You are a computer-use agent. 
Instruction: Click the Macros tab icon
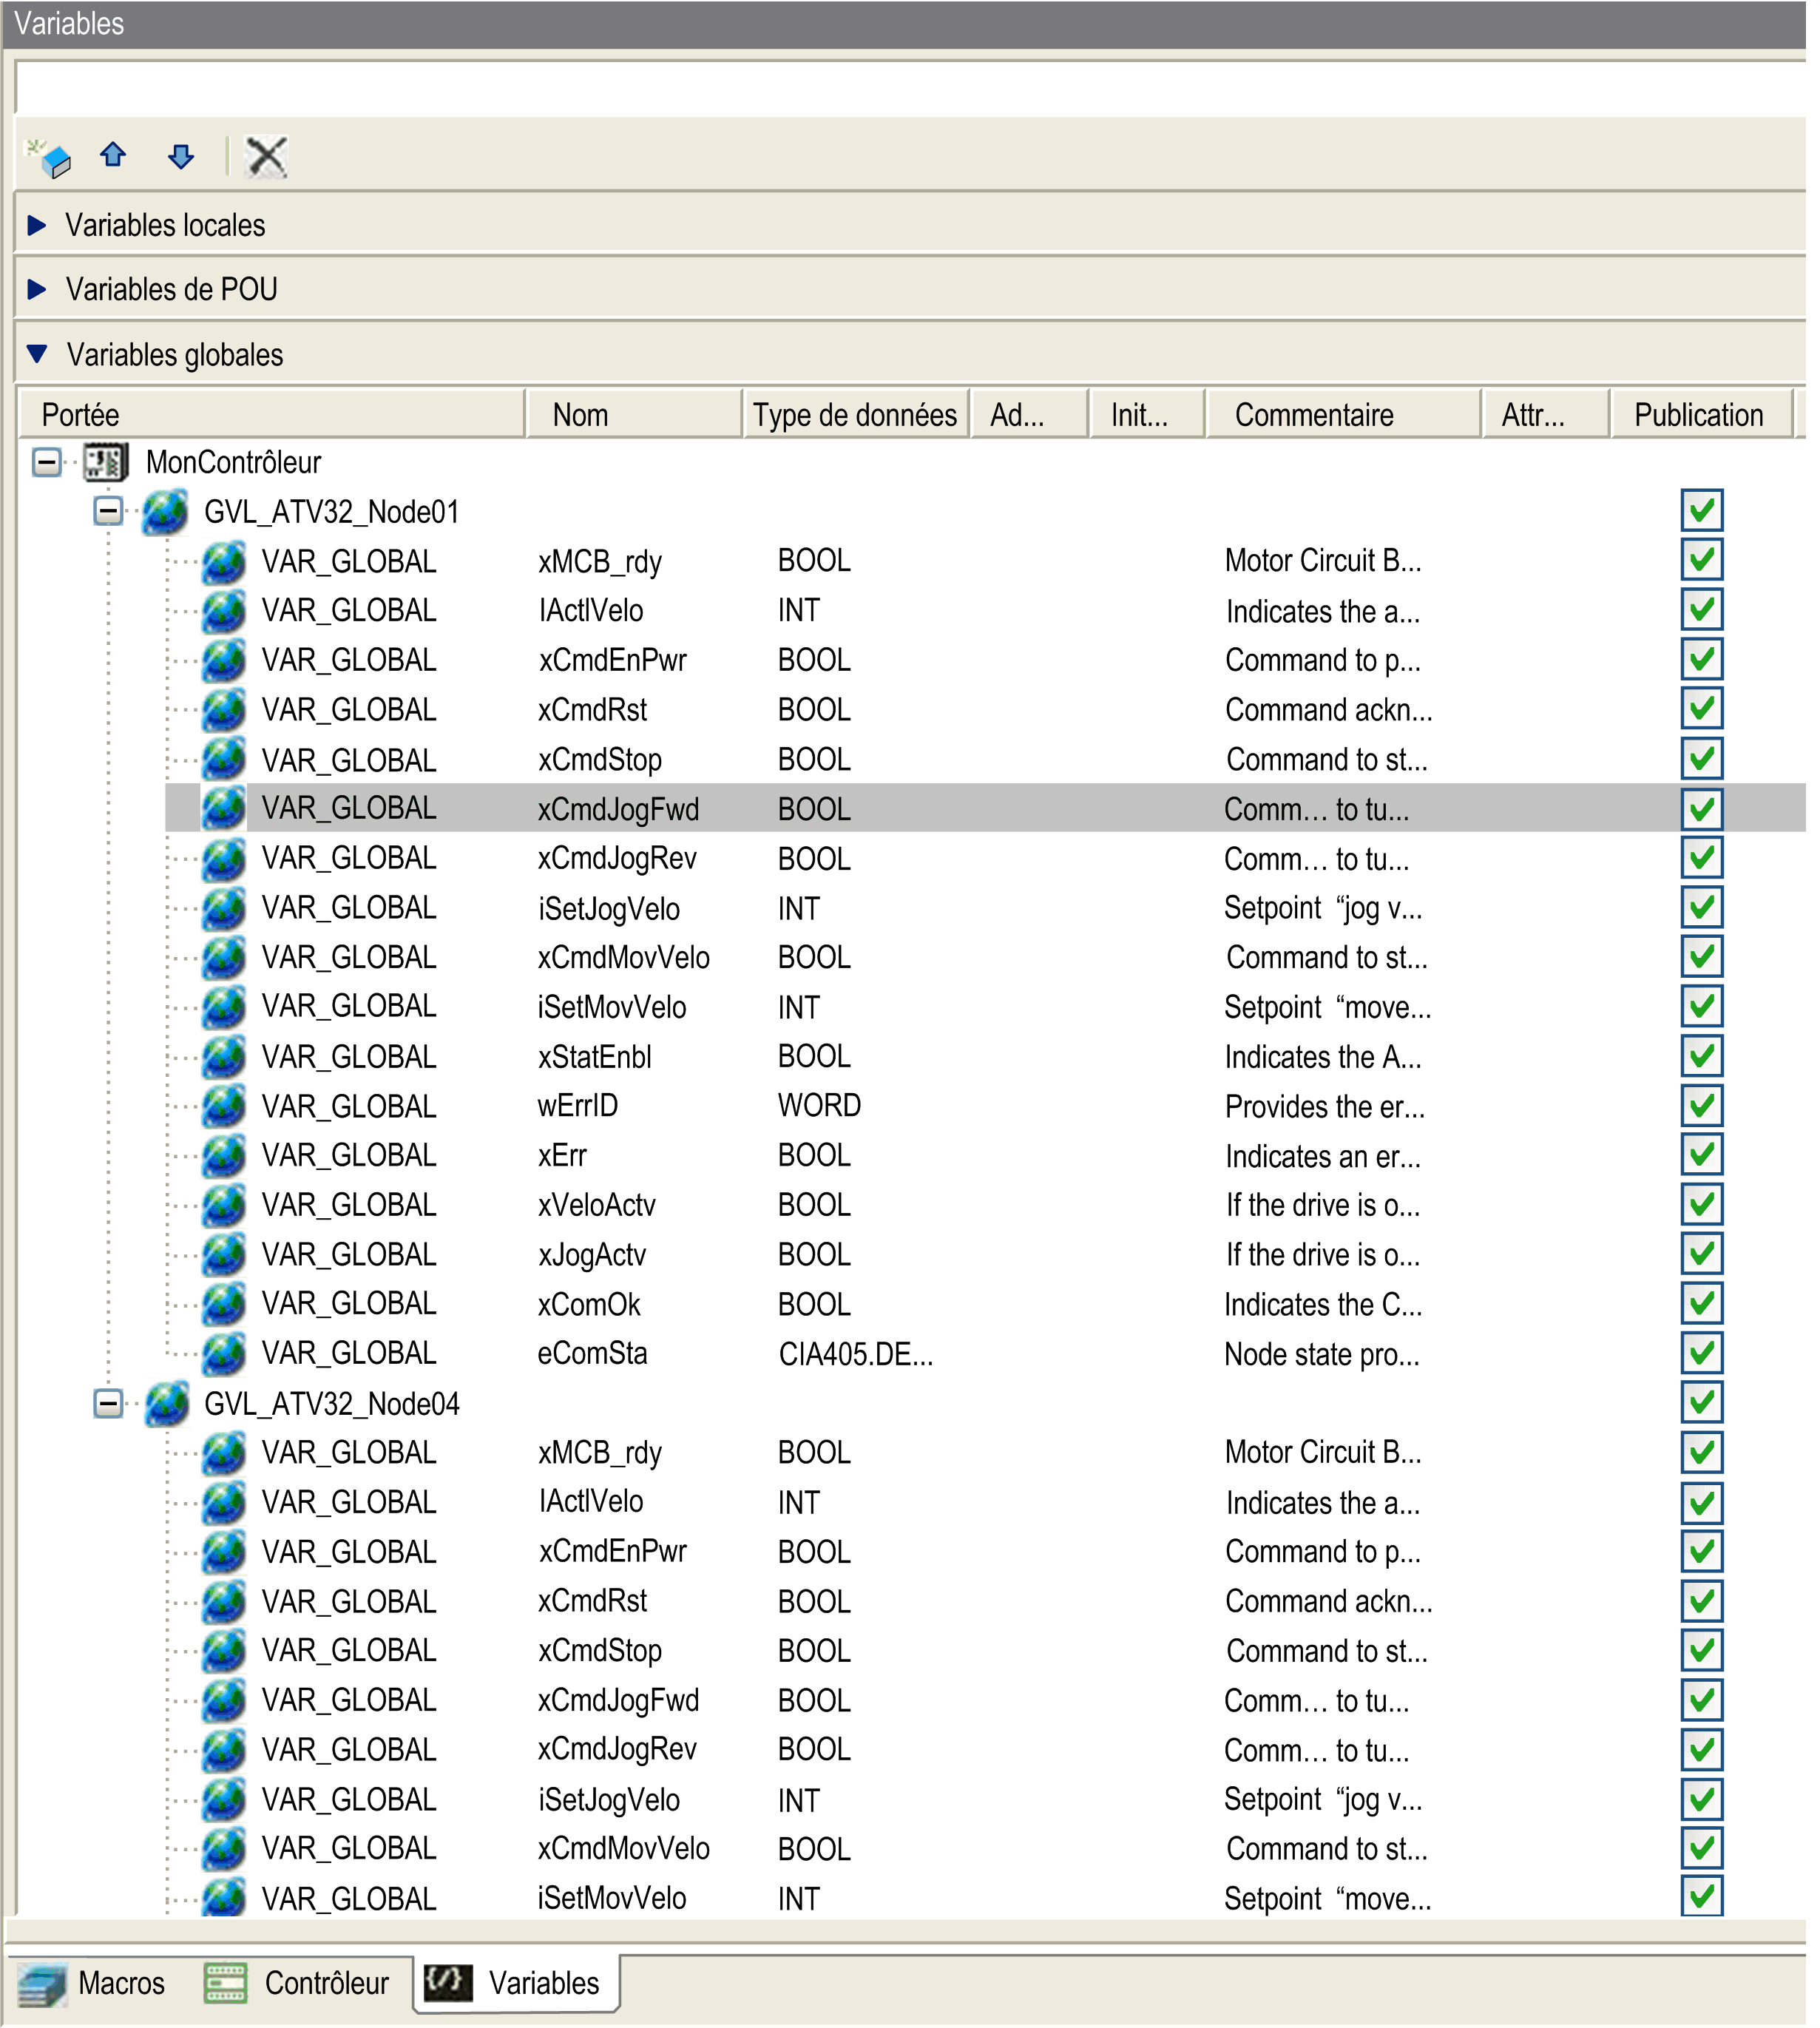43,1984
